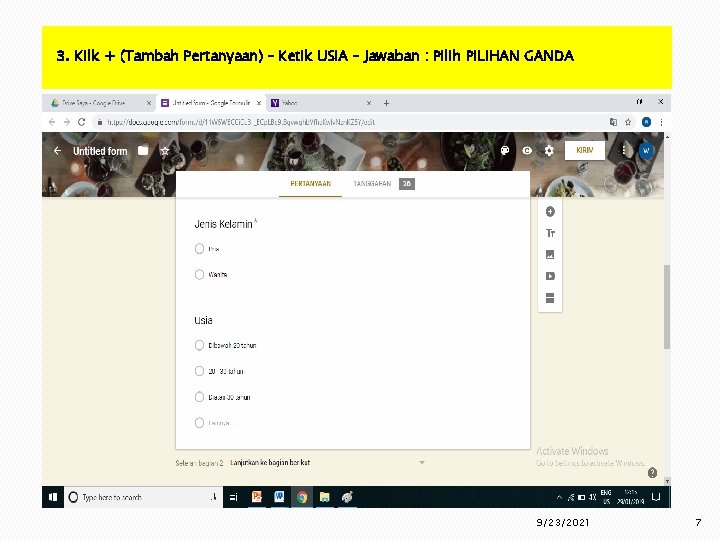Open Word from the taskbar
This screenshot has width=720, height=540.
click(279, 497)
